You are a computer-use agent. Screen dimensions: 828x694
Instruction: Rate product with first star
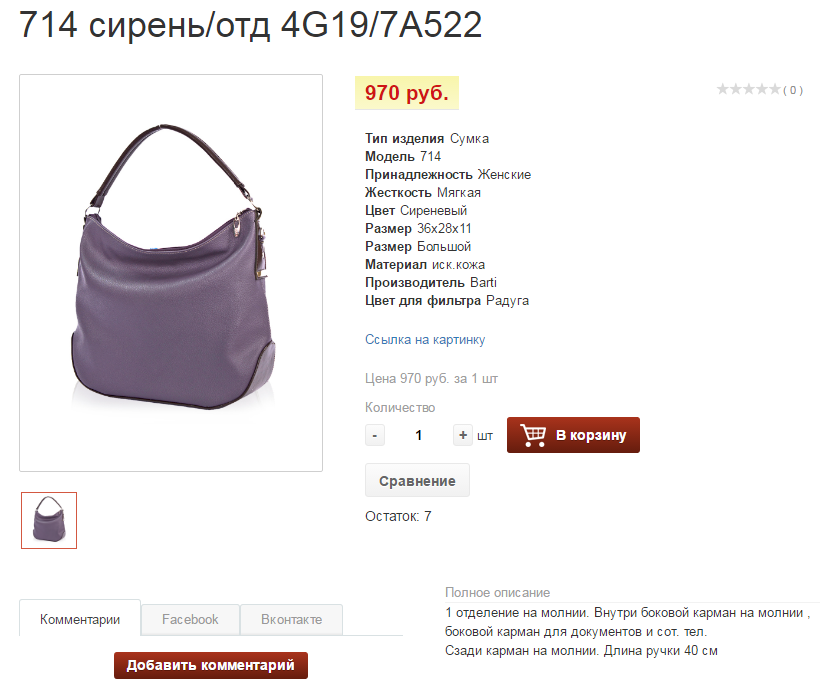tap(722, 89)
